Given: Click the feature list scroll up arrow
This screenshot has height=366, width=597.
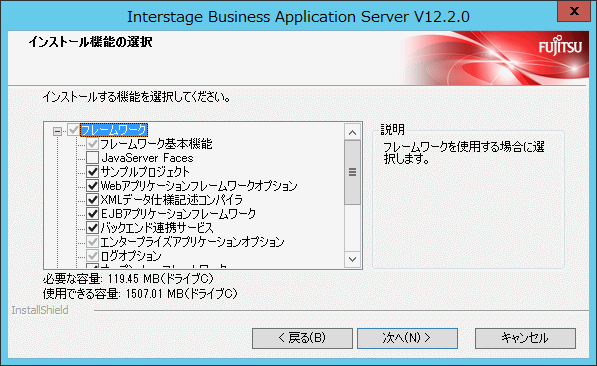Looking at the screenshot, I should [x=352, y=132].
